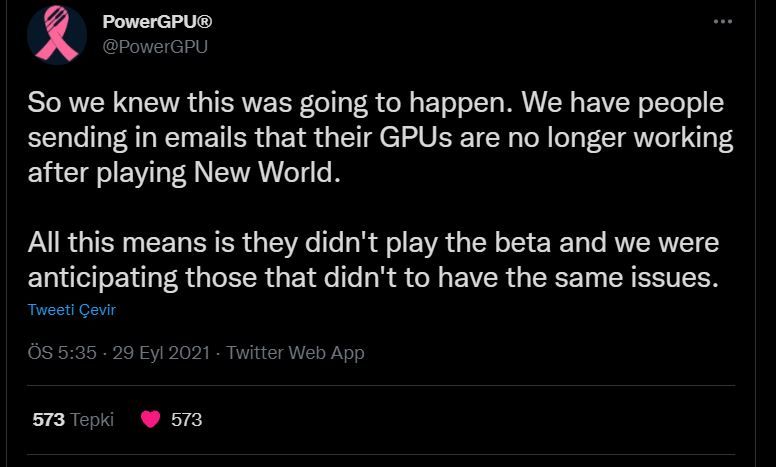Translate tweet via Tweeti Çevir link
The width and height of the screenshot is (776, 467).
pos(72,310)
